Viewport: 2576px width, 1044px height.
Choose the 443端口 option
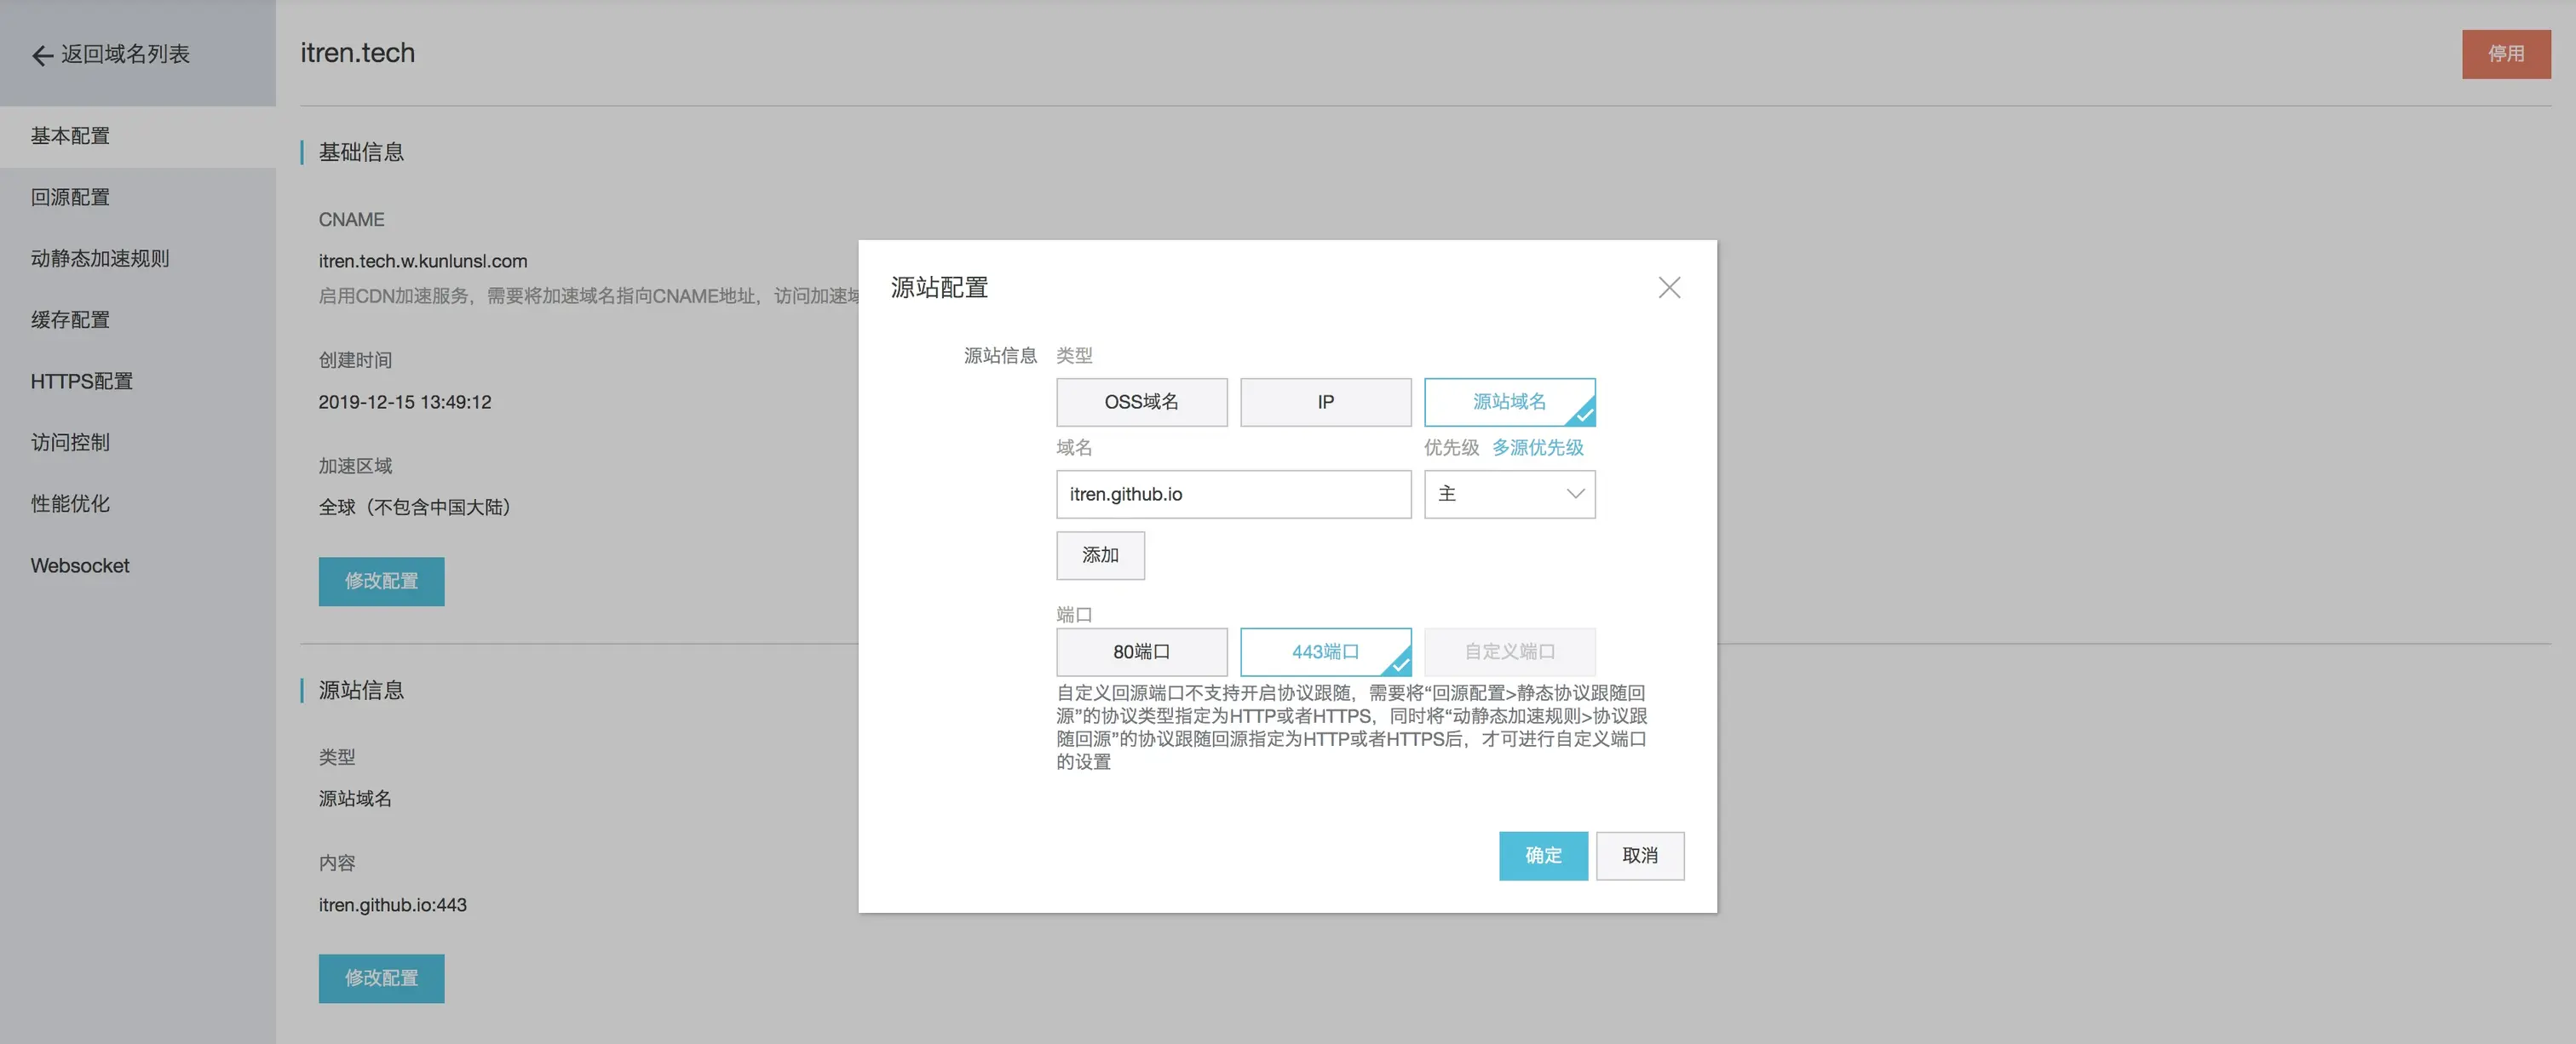pyautogui.click(x=1325, y=652)
